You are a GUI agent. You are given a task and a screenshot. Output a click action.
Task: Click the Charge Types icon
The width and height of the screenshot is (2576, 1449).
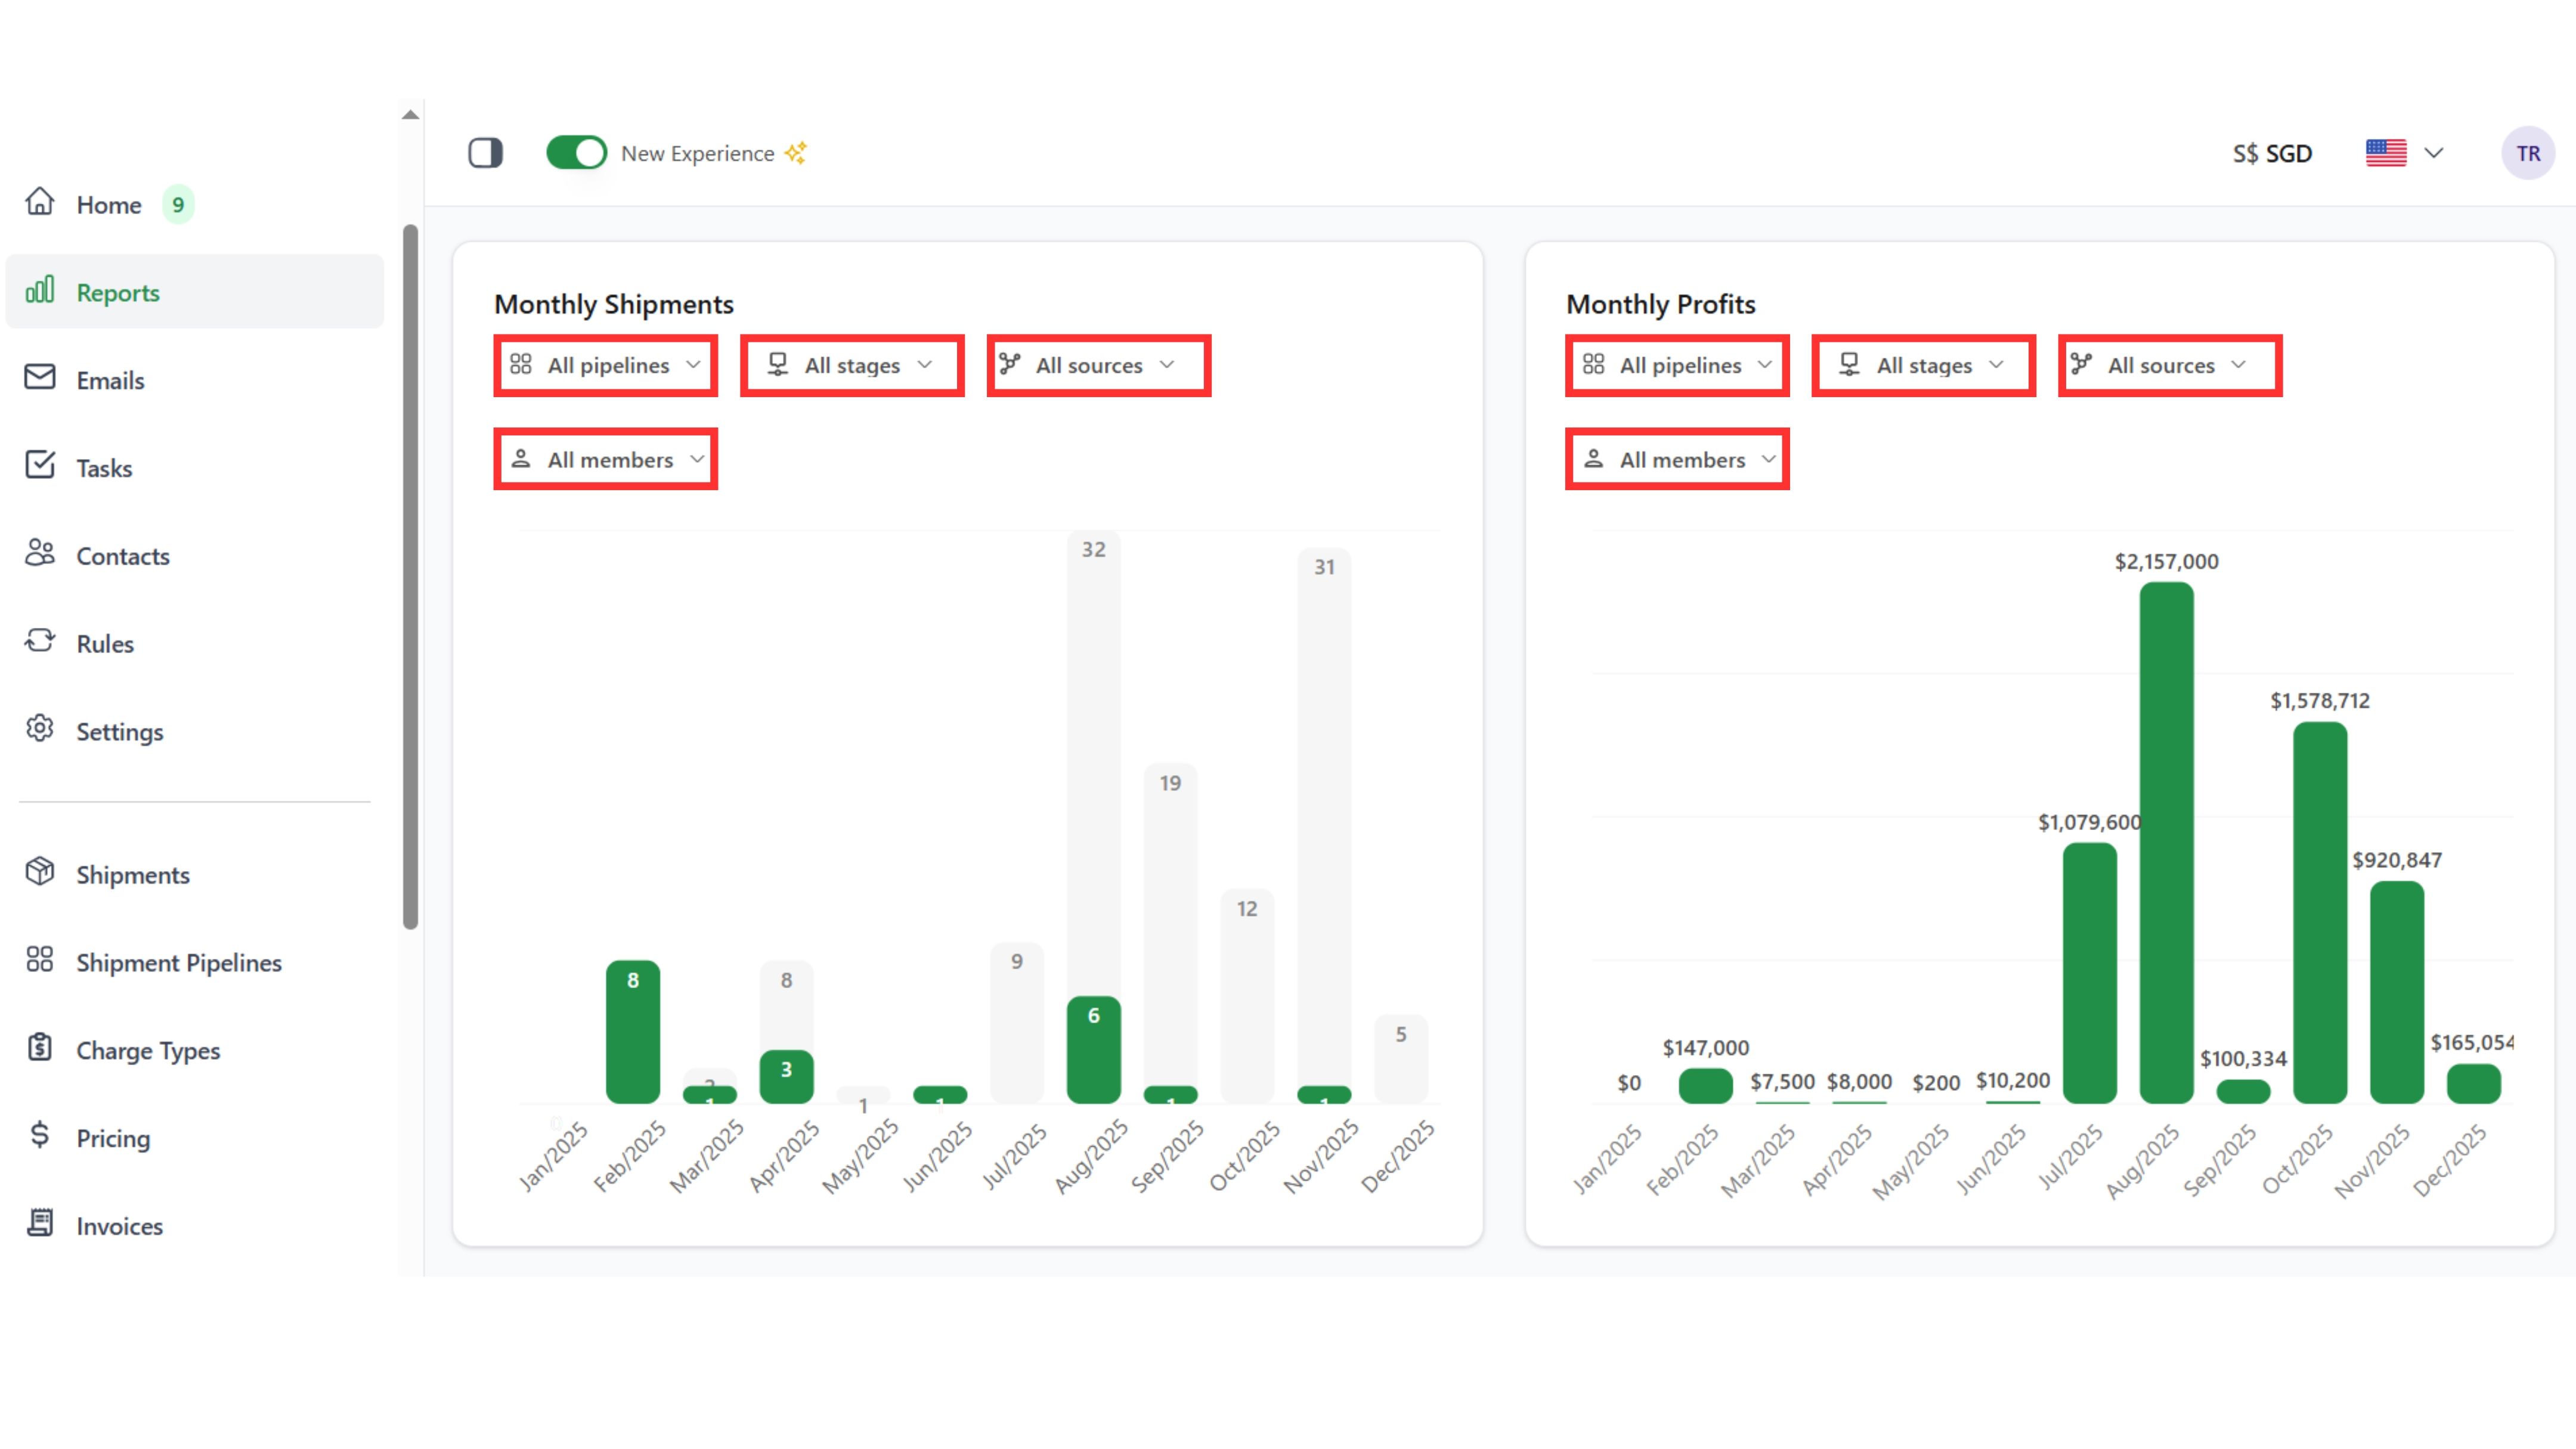coord(39,1048)
